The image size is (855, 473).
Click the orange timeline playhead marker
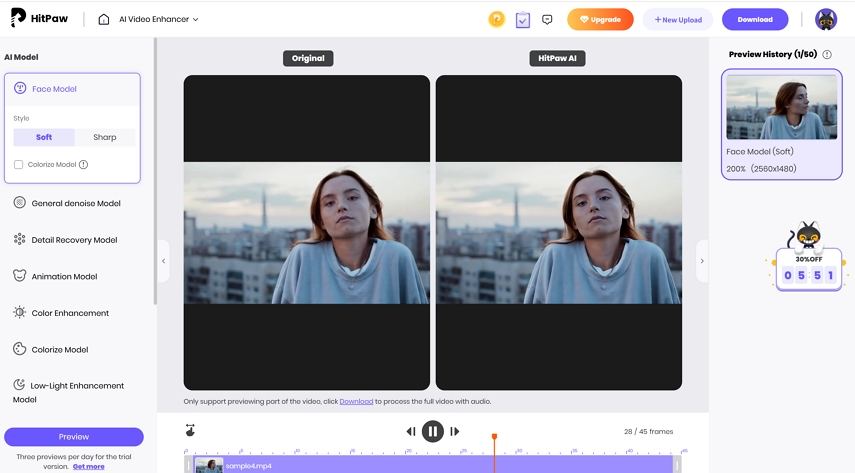[x=495, y=436]
